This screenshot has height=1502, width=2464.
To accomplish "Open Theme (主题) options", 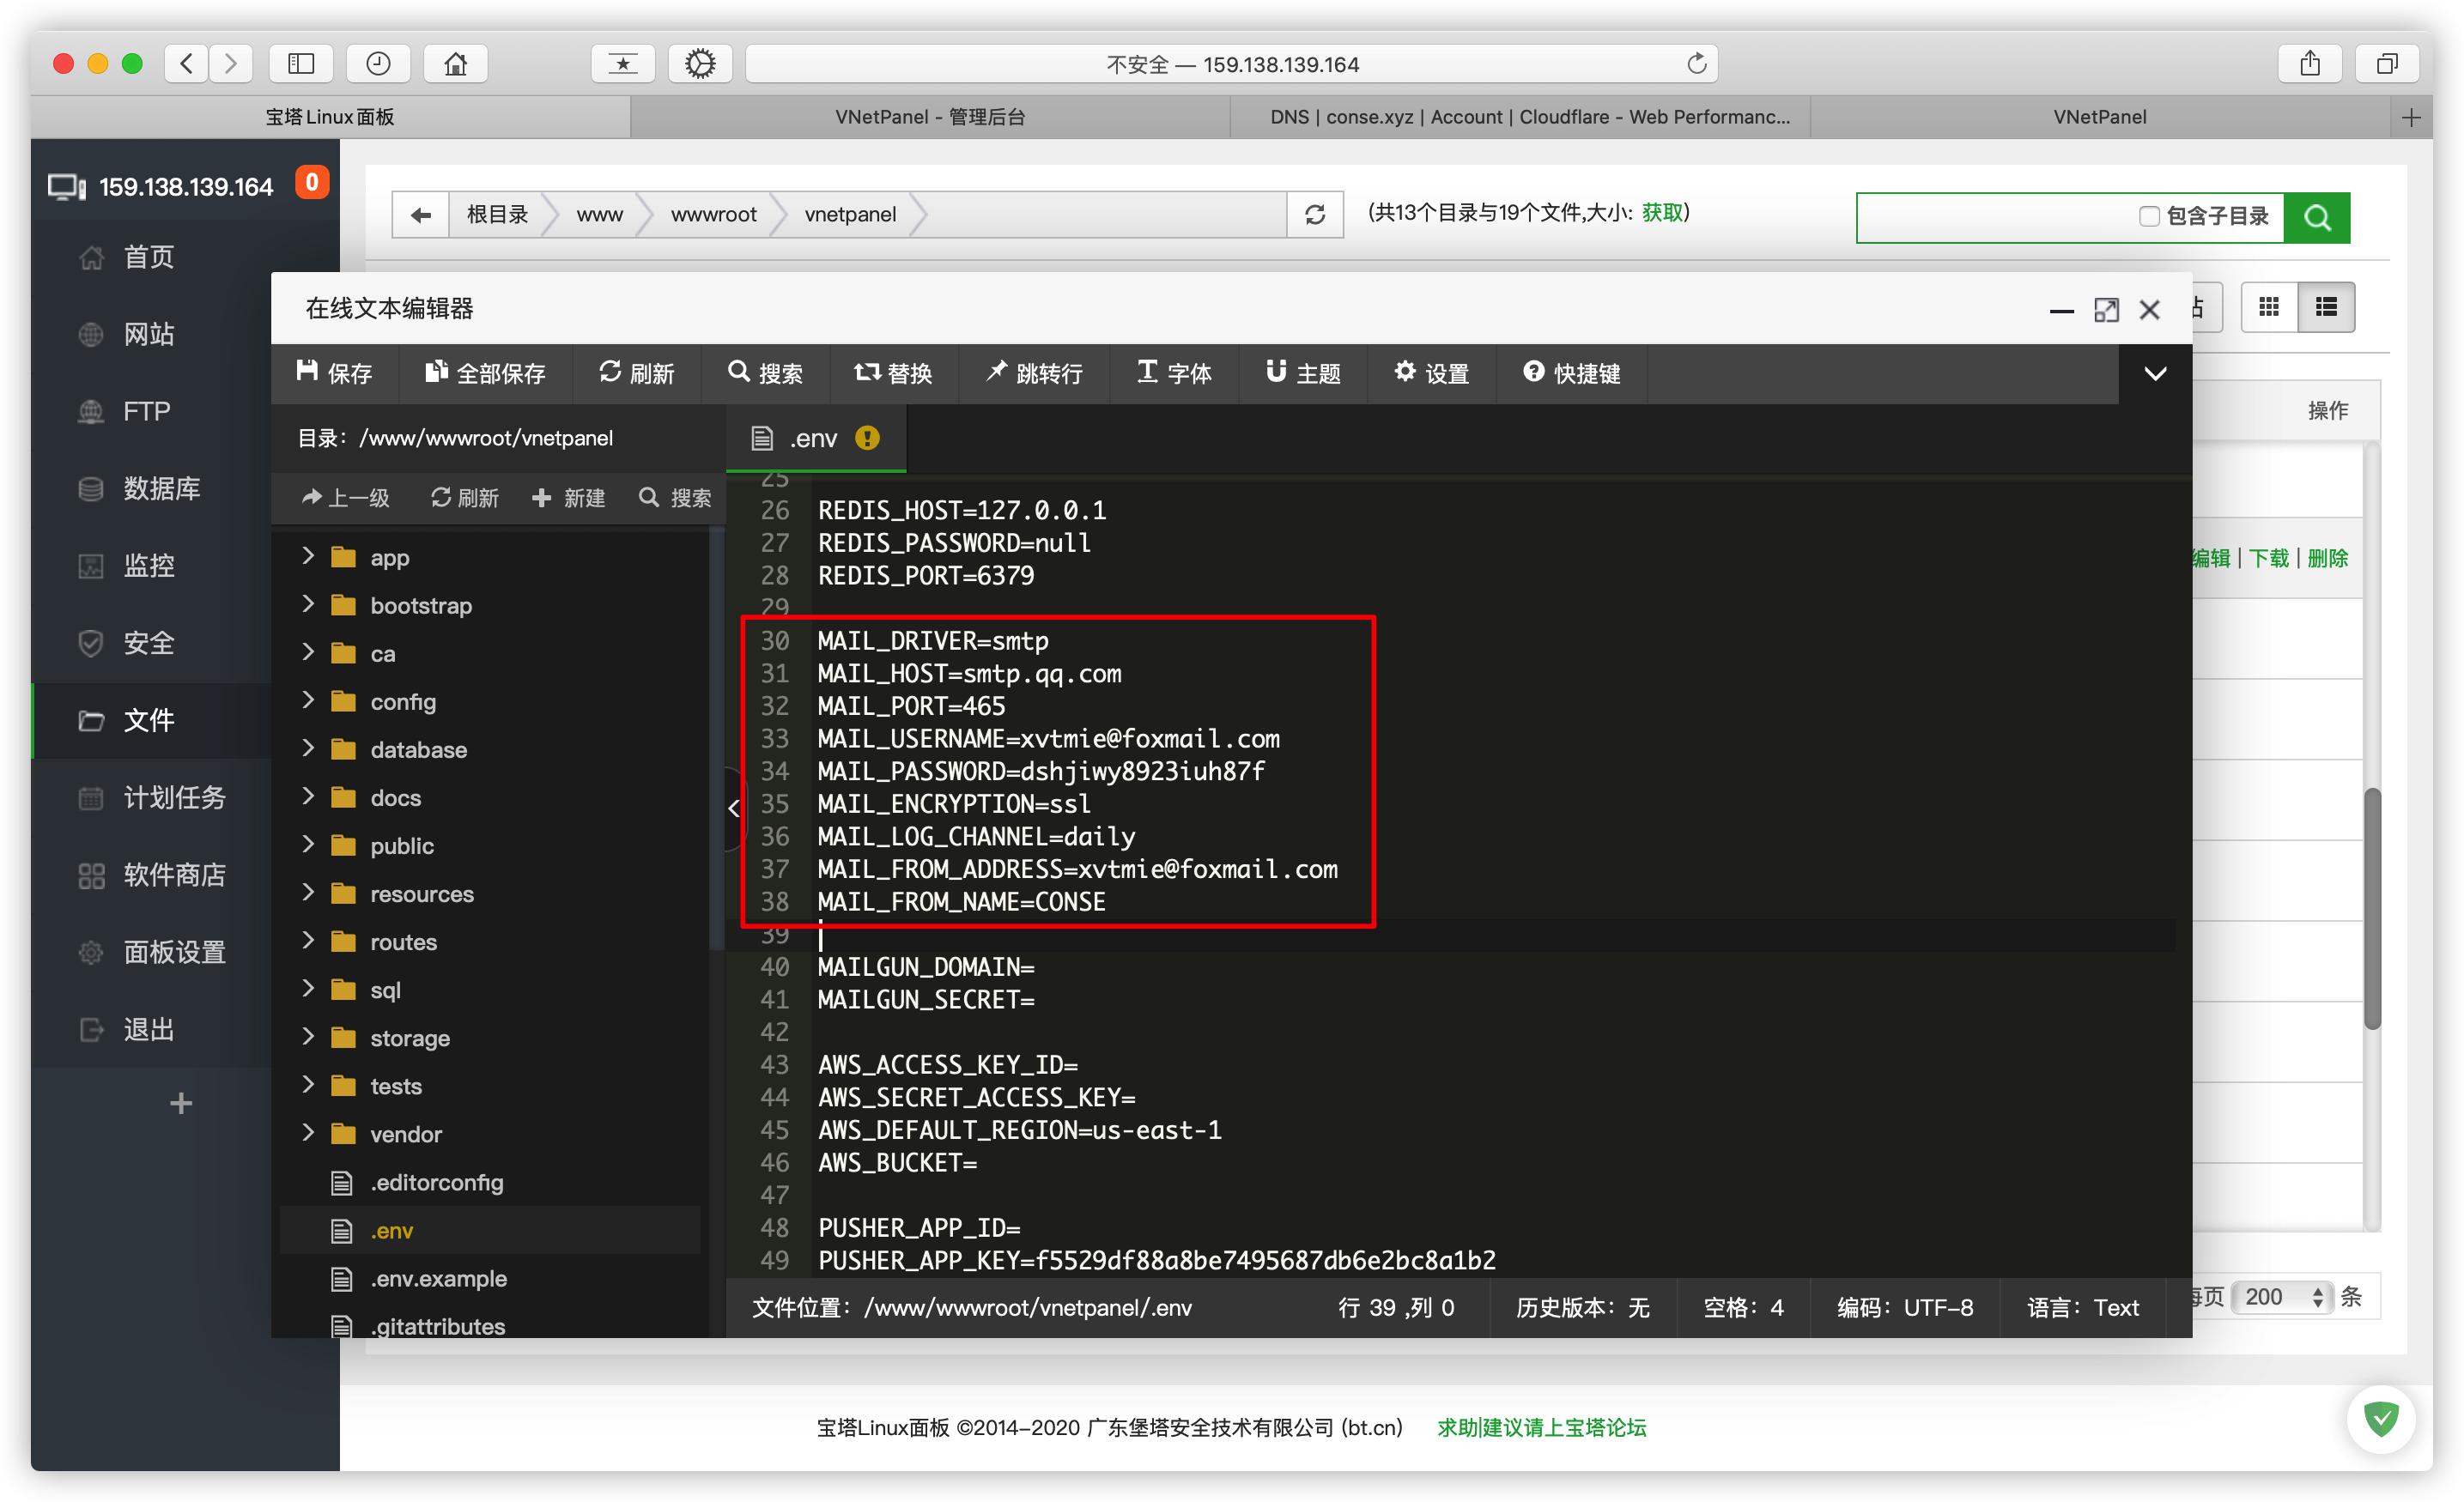I will (1303, 373).
